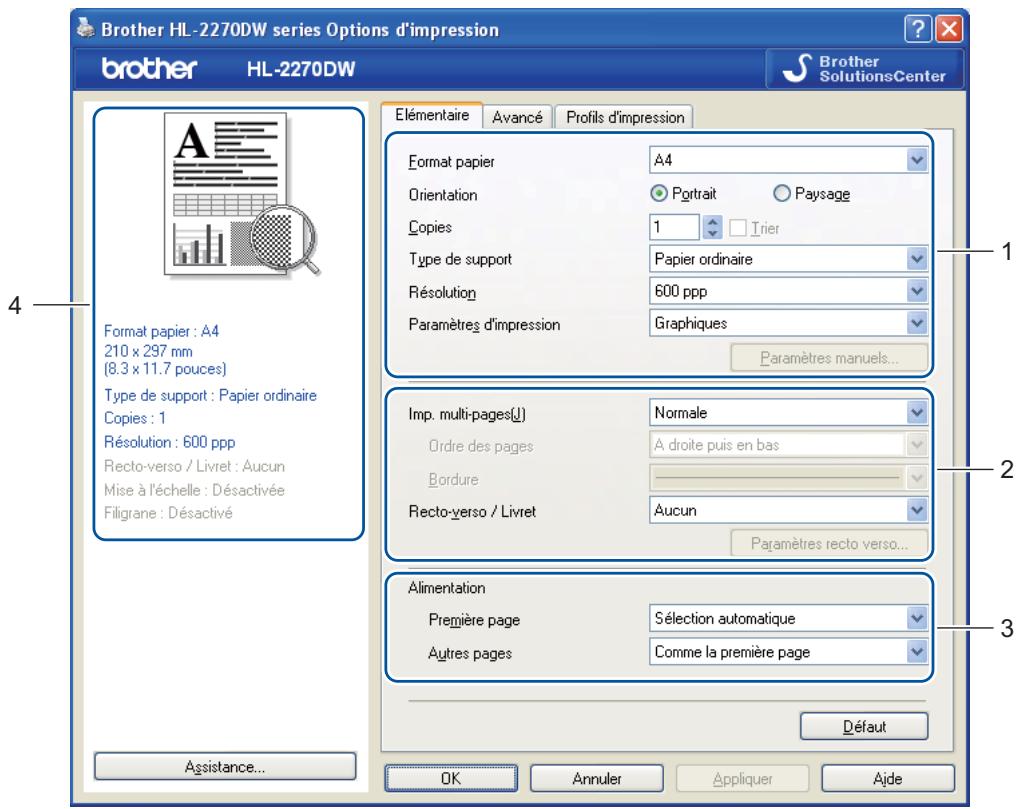
Task: Open the Bordure dropdown
Action: [x=788, y=479]
